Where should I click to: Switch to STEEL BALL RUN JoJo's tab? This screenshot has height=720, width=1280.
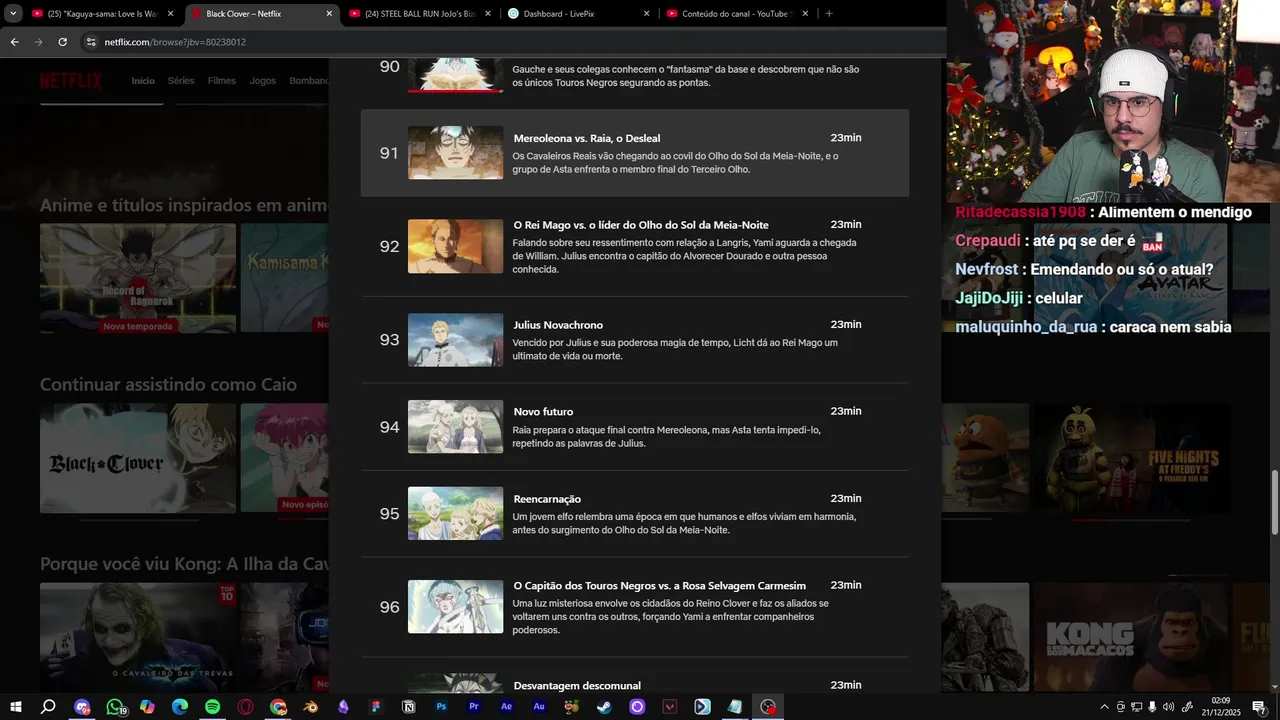(x=419, y=14)
